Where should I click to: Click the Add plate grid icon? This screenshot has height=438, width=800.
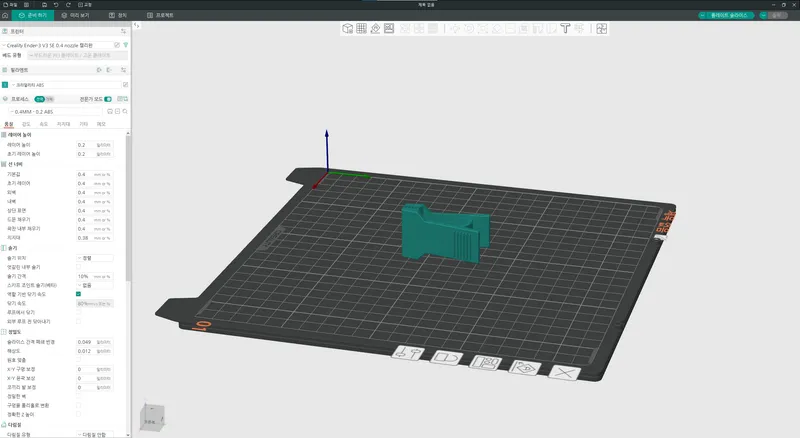click(x=361, y=29)
